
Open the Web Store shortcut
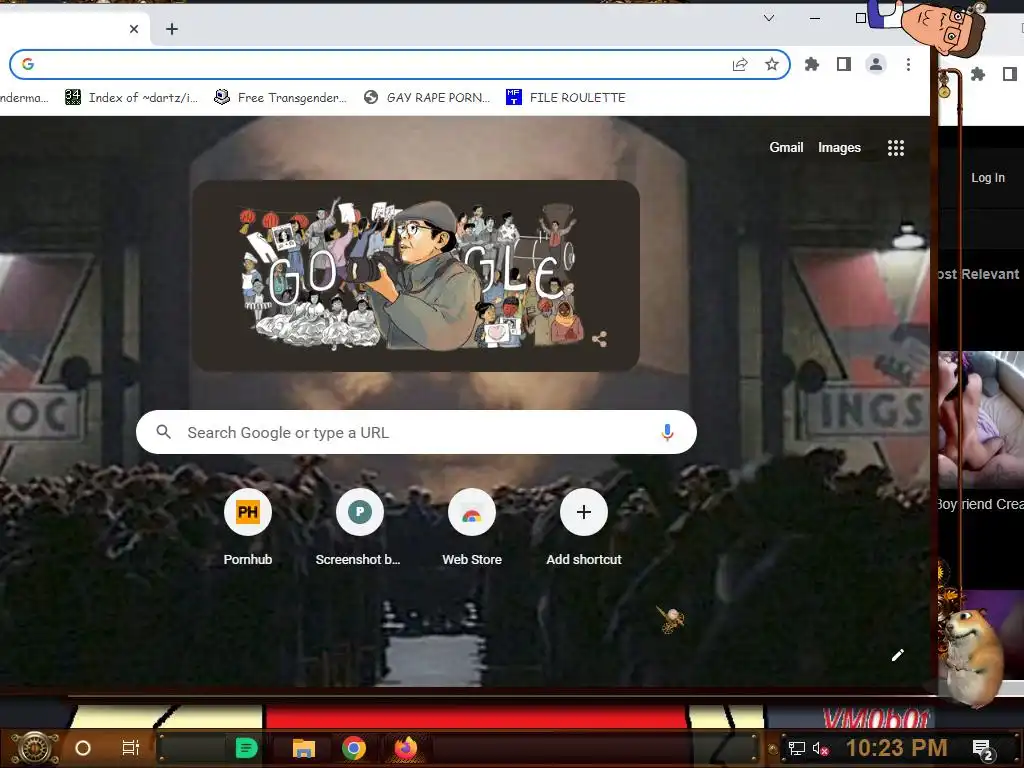point(472,528)
